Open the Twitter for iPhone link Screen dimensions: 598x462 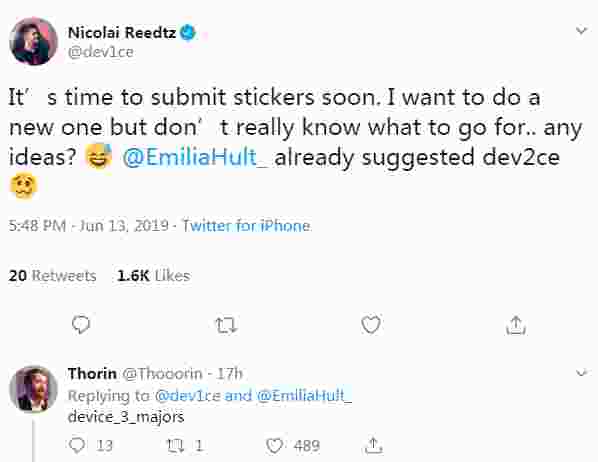(x=246, y=226)
